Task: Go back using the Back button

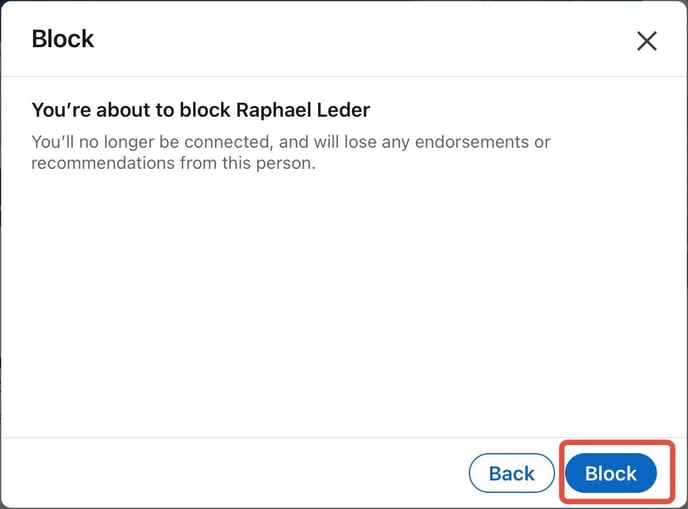Action: [x=511, y=473]
